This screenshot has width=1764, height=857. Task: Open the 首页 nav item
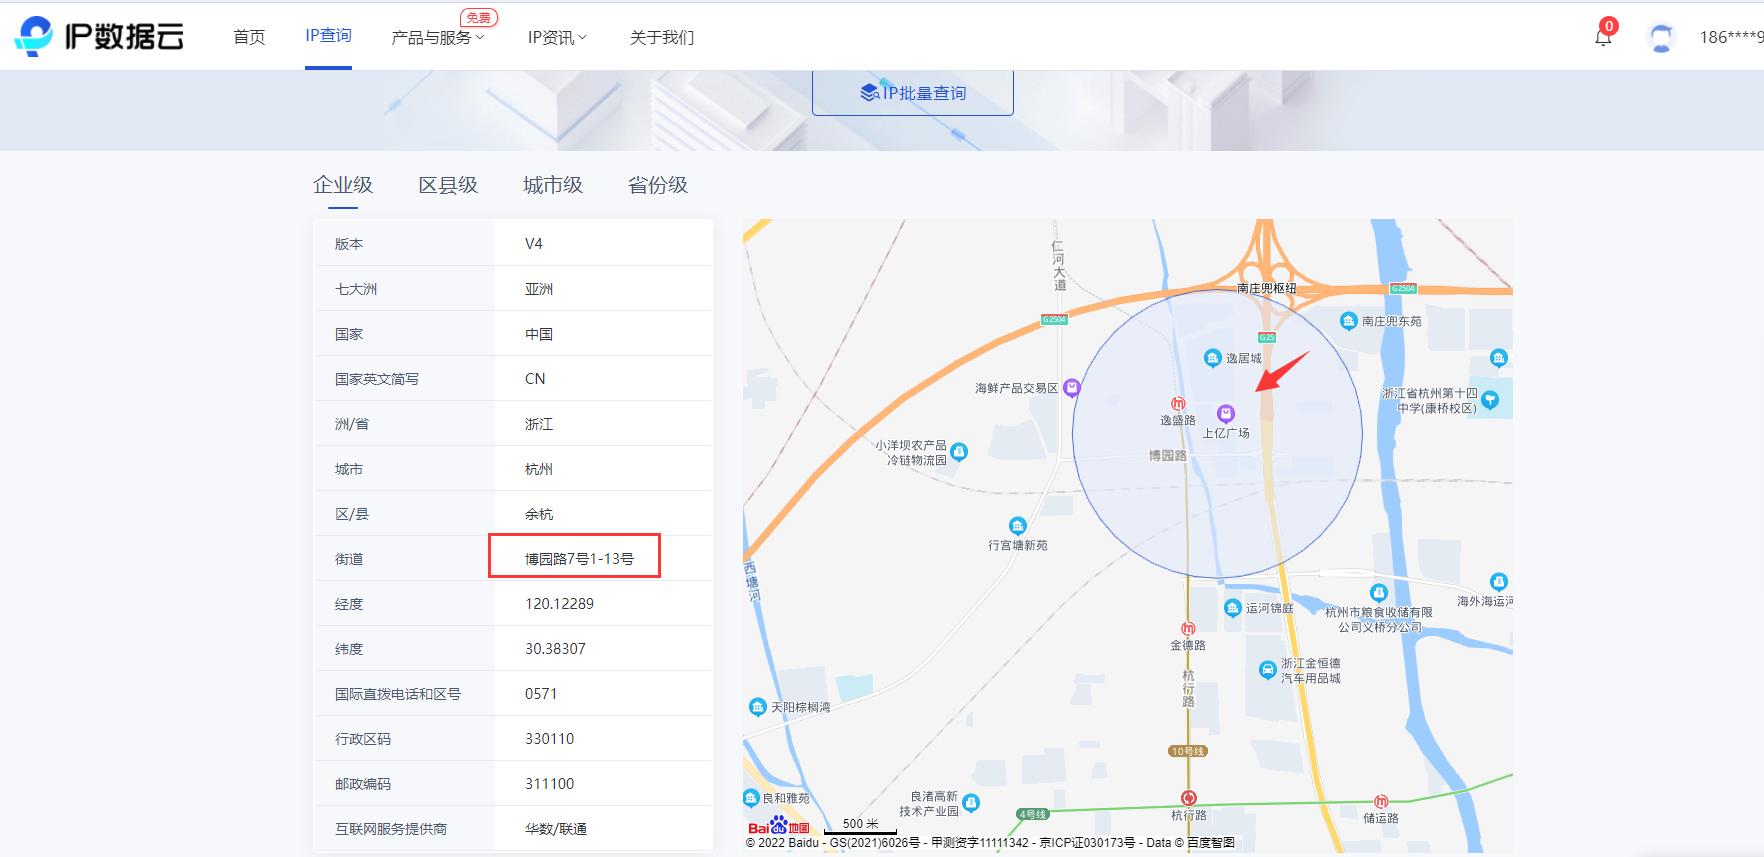249,38
